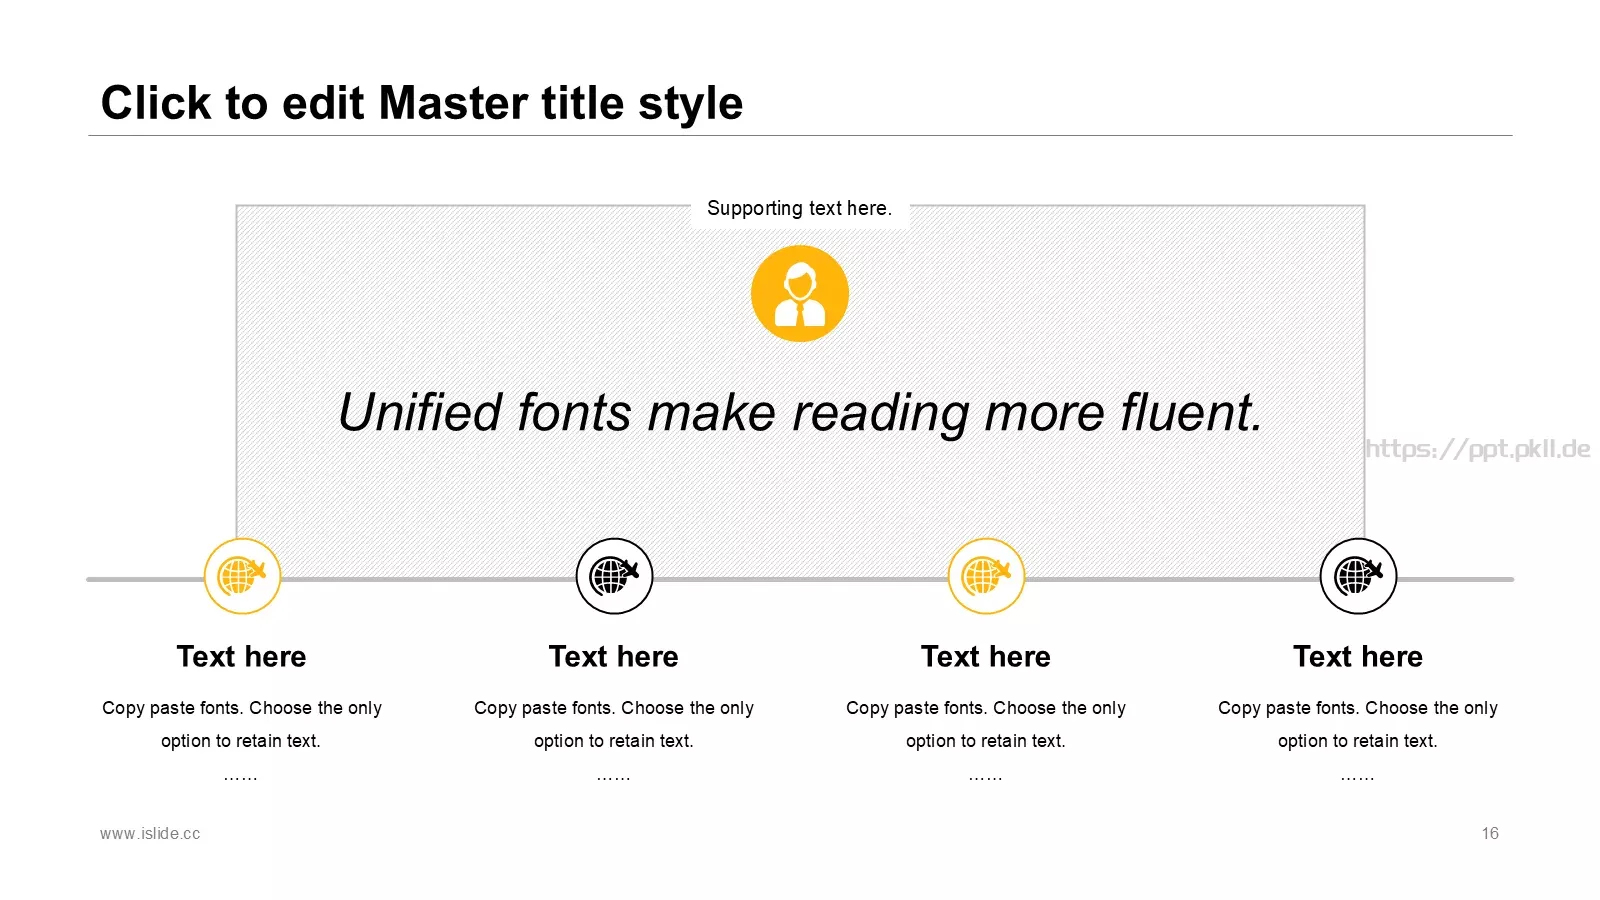Select the fourth column 'Copy paste fonts' paragraph
The height and width of the screenshot is (900, 1600).
pos(1358,740)
